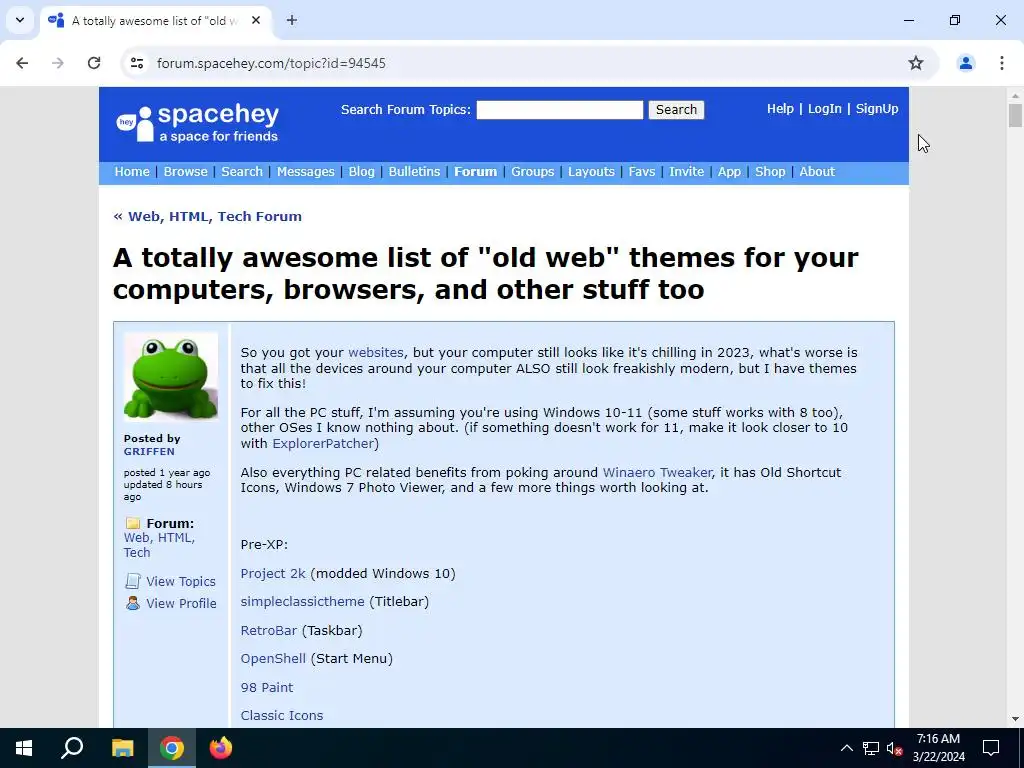Viewport: 1024px width, 768px height.
Task: Open Groups in the nav bar
Action: click(x=532, y=172)
